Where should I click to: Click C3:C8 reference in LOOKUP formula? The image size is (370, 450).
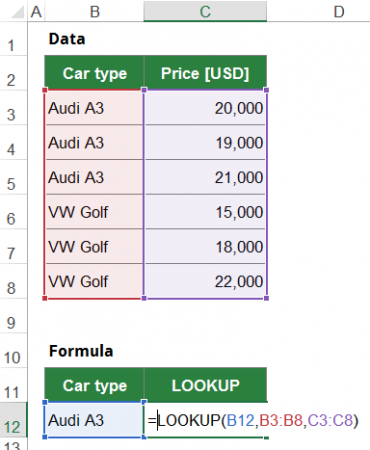[330, 420]
